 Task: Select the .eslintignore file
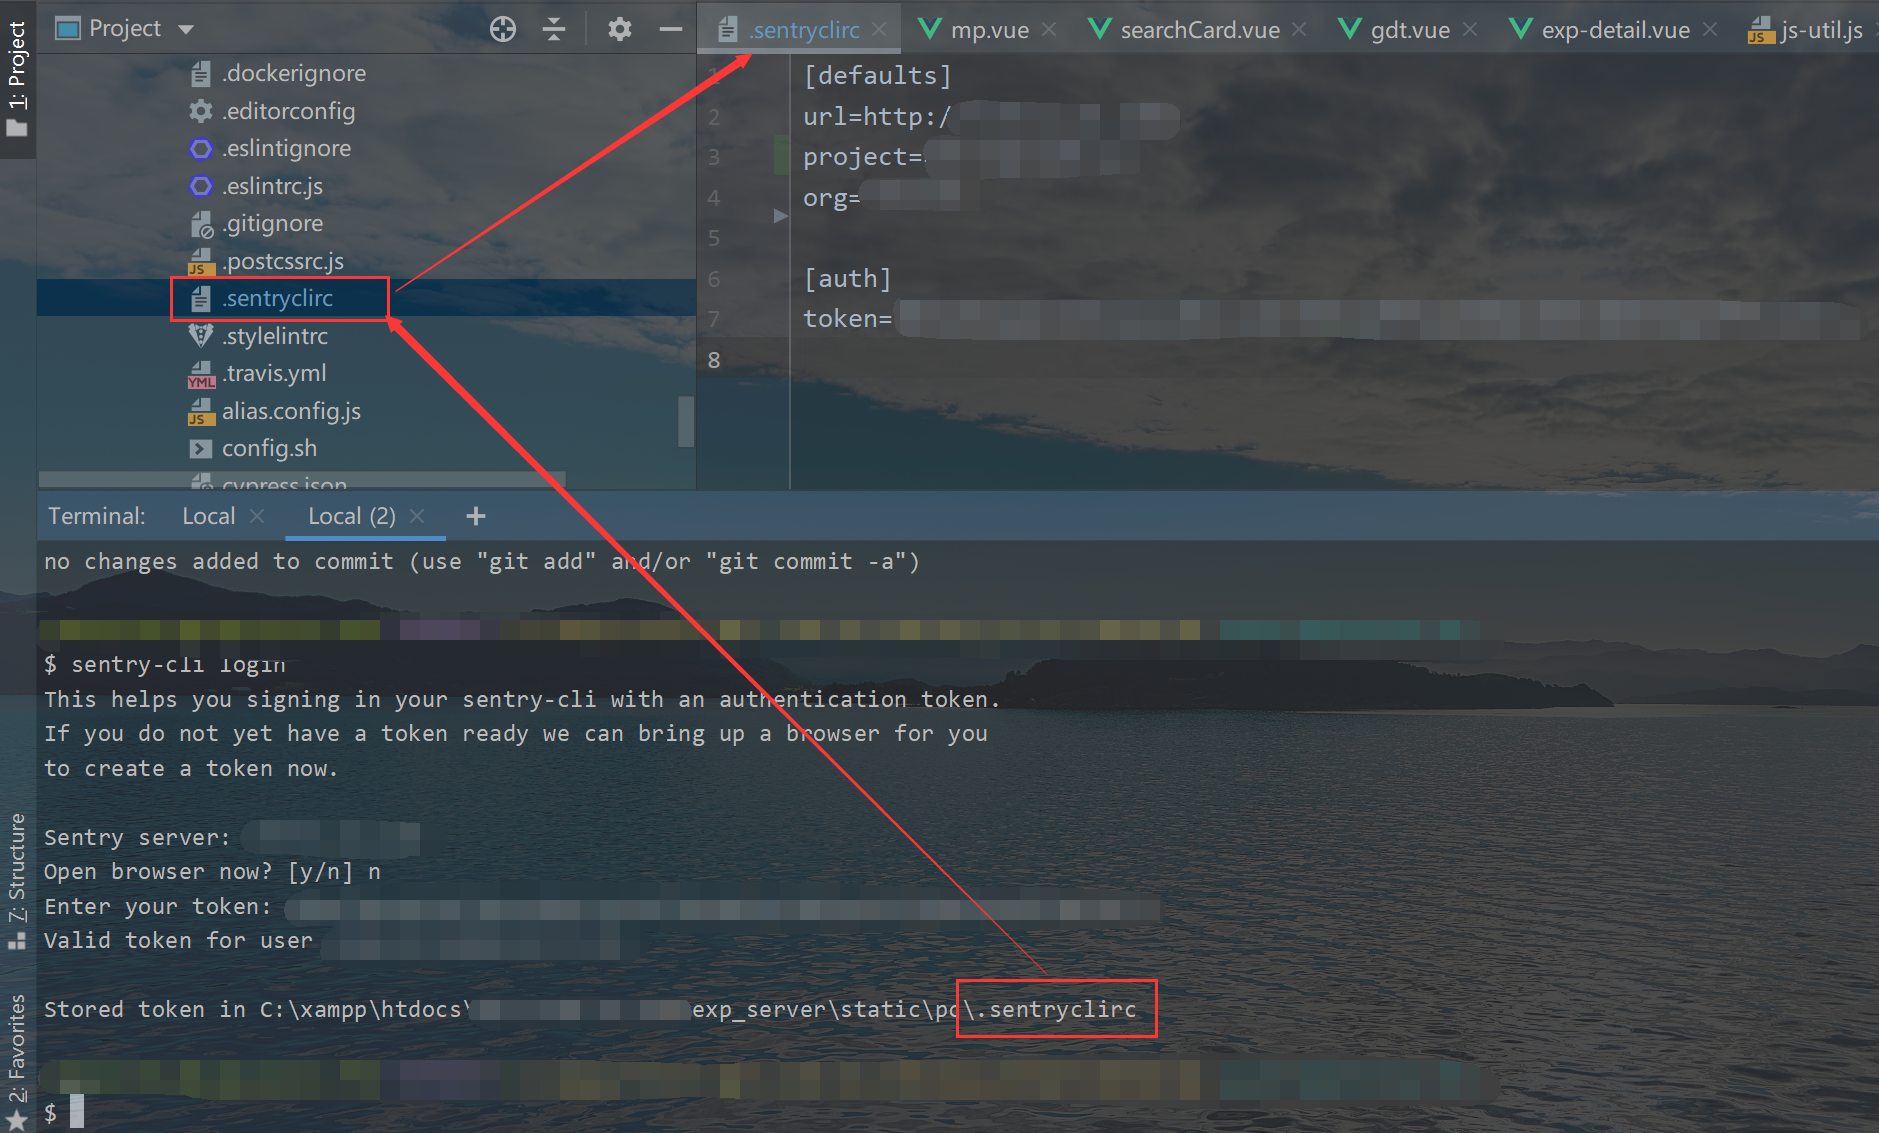tap(286, 148)
